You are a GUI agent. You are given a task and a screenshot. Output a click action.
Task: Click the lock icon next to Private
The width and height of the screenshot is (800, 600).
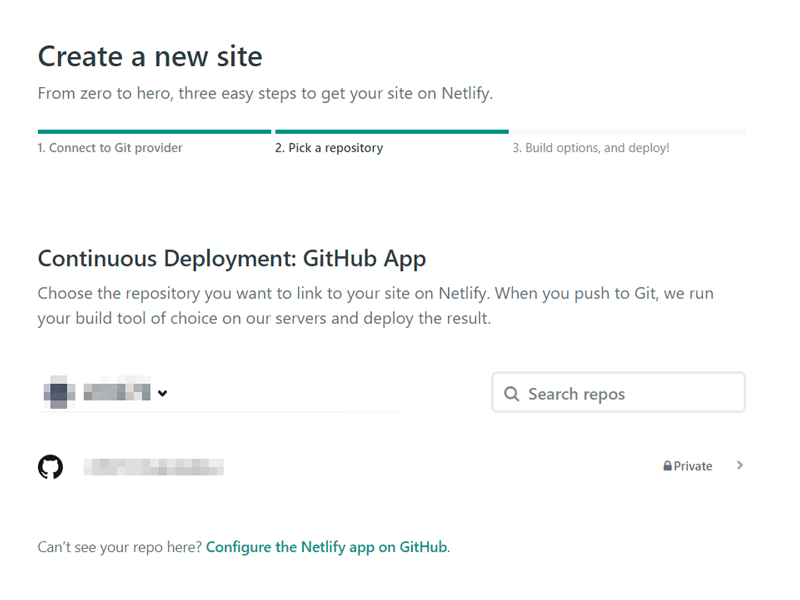tap(667, 465)
